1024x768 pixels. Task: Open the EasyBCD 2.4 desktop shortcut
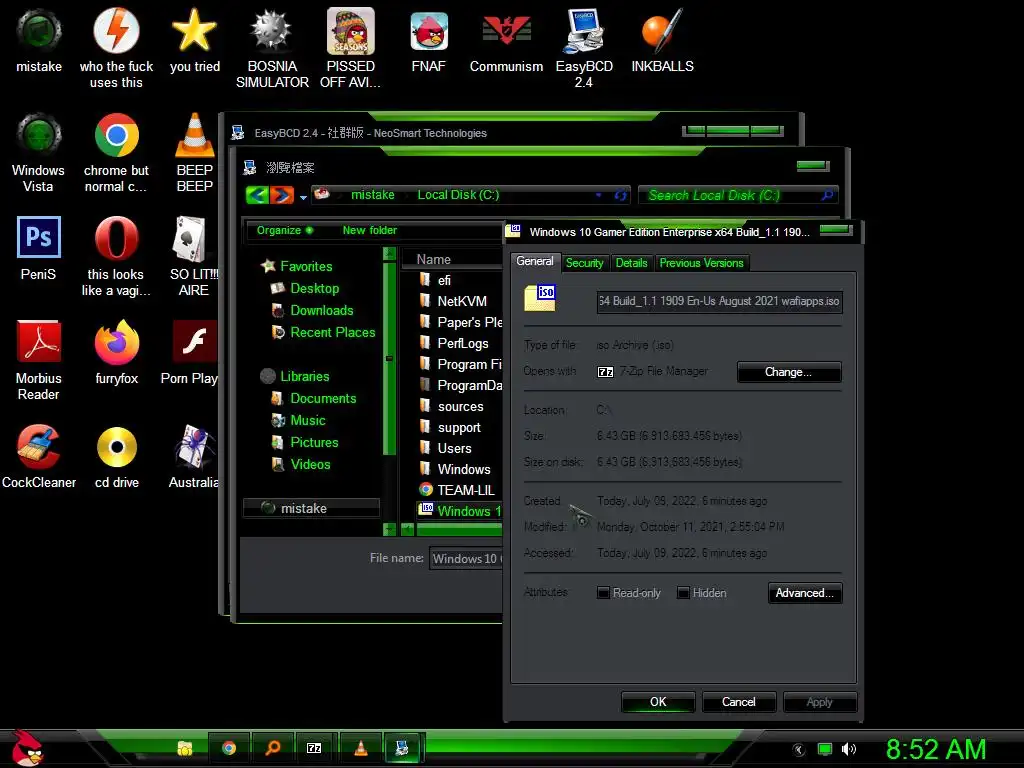pos(584,47)
